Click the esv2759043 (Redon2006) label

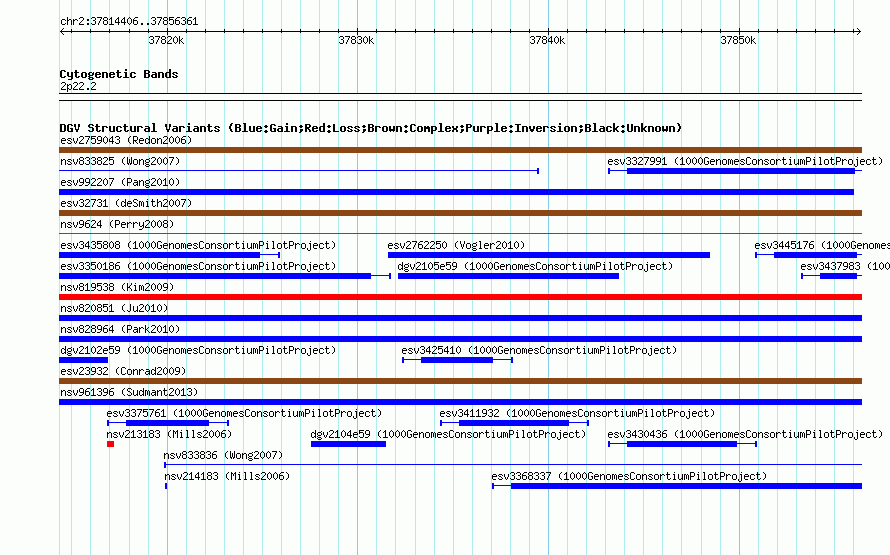(126, 140)
